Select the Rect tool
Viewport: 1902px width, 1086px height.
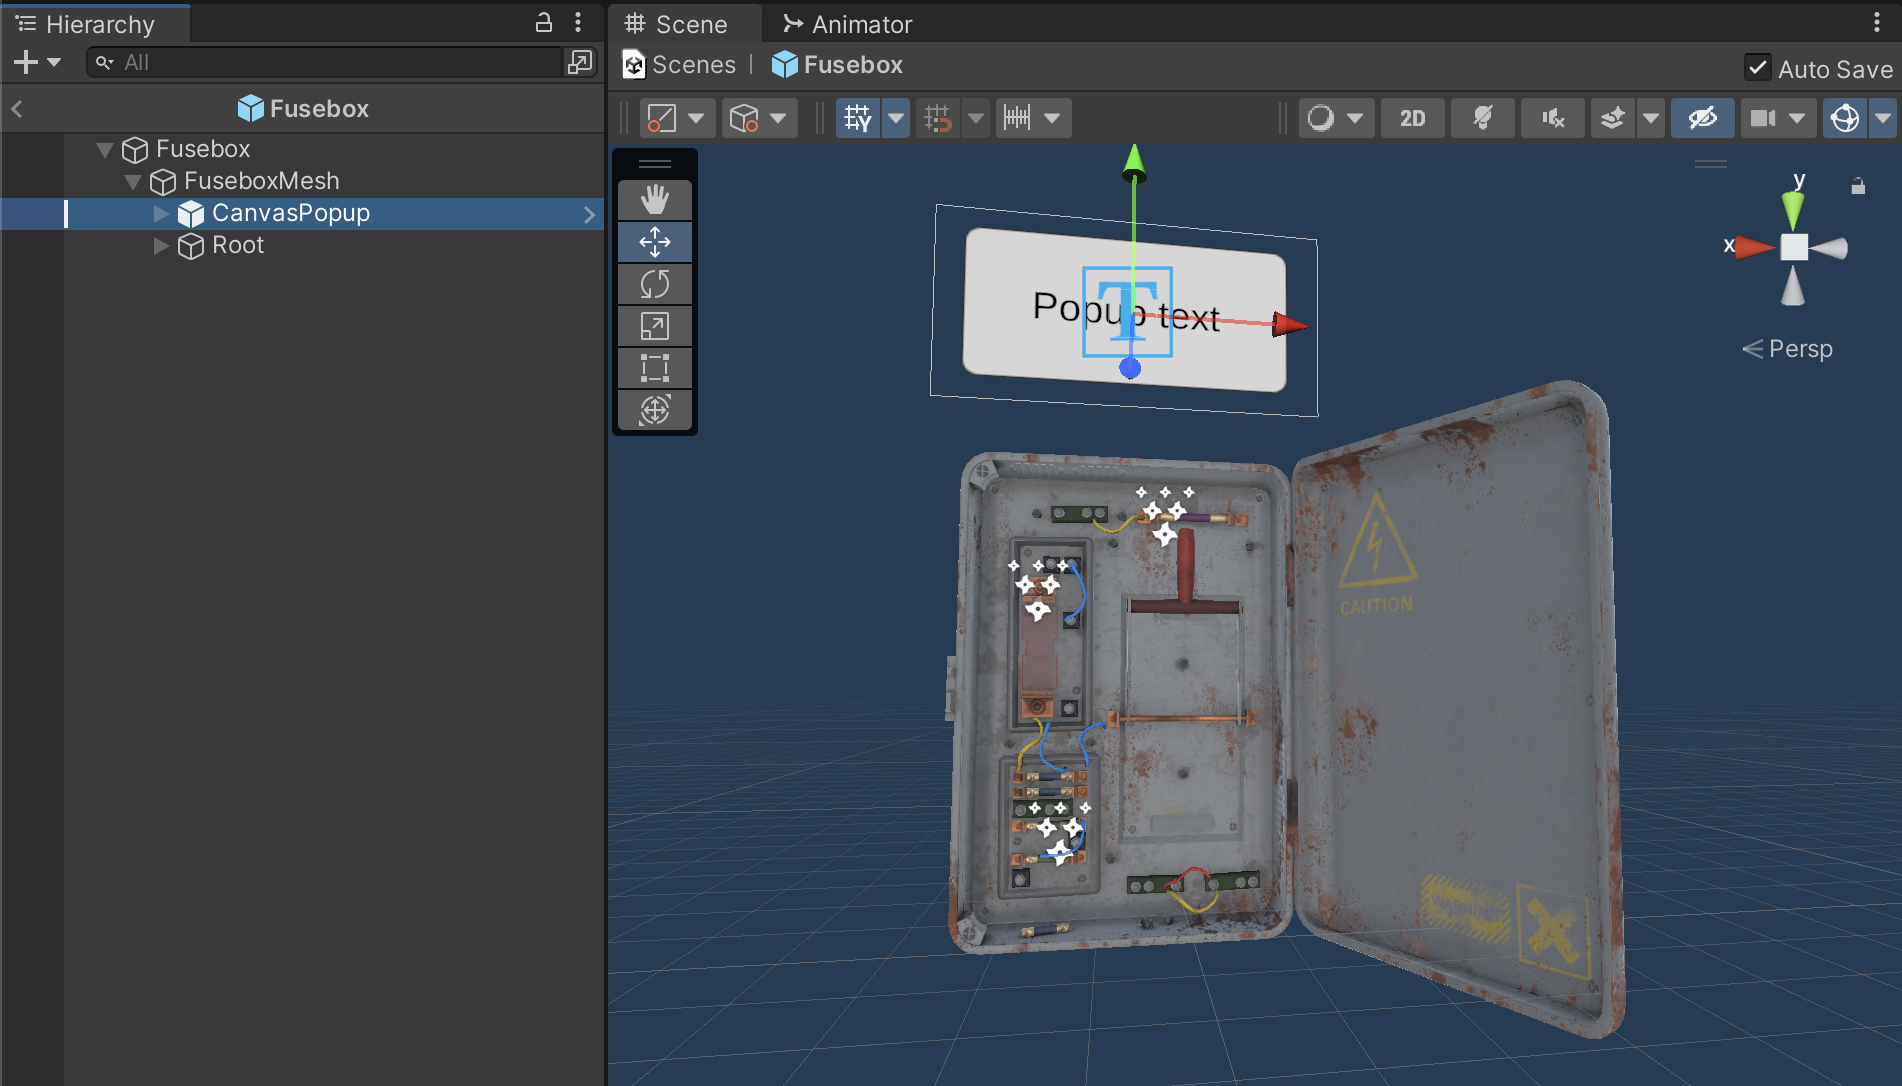tap(655, 368)
